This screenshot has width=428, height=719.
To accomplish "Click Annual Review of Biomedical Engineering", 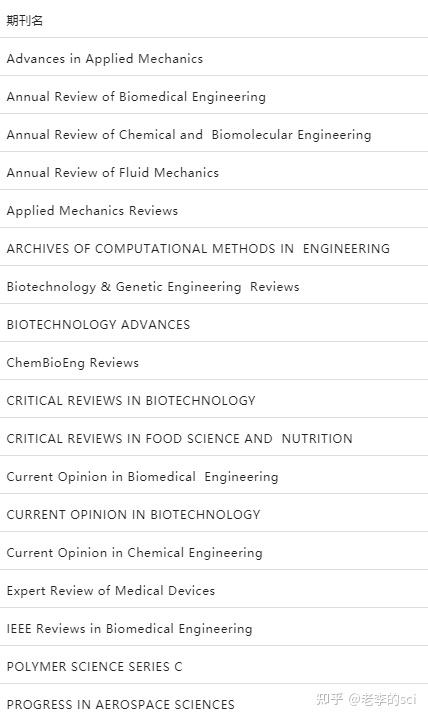I will click(x=136, y=97).
